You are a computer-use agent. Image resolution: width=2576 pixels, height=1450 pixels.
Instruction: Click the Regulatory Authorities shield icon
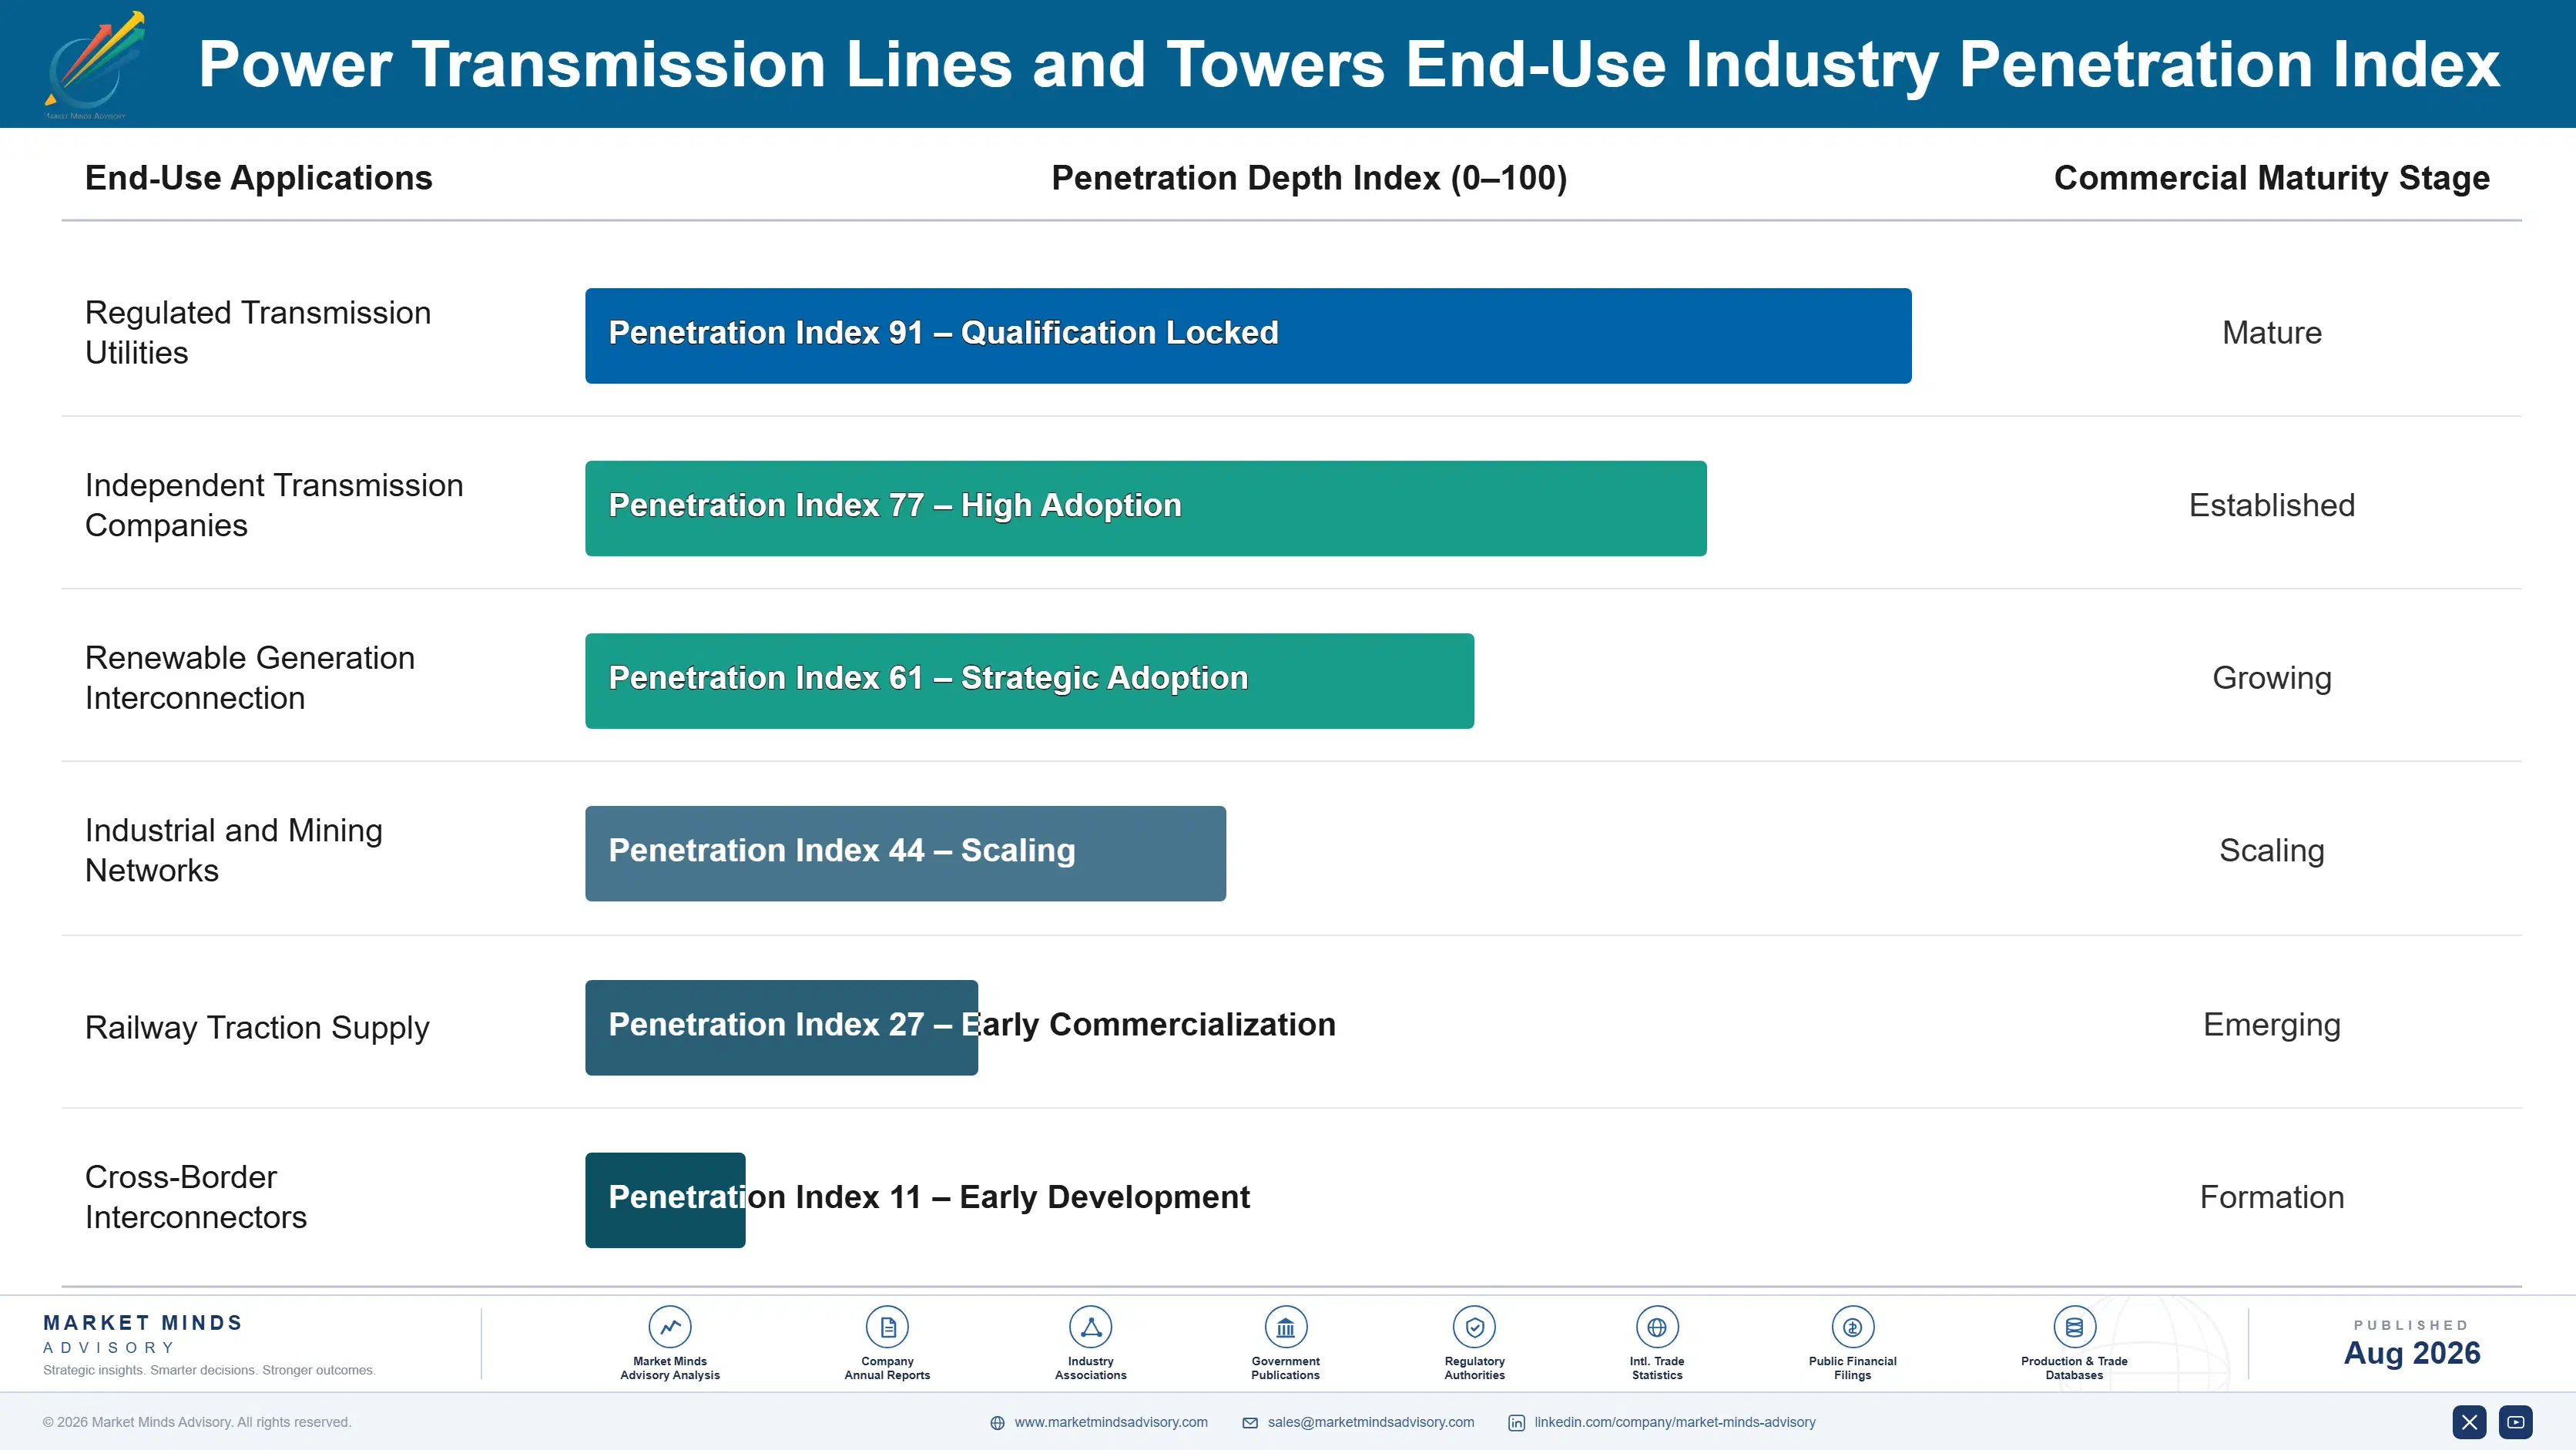pyautogui.click(x=1474, y=1327)
